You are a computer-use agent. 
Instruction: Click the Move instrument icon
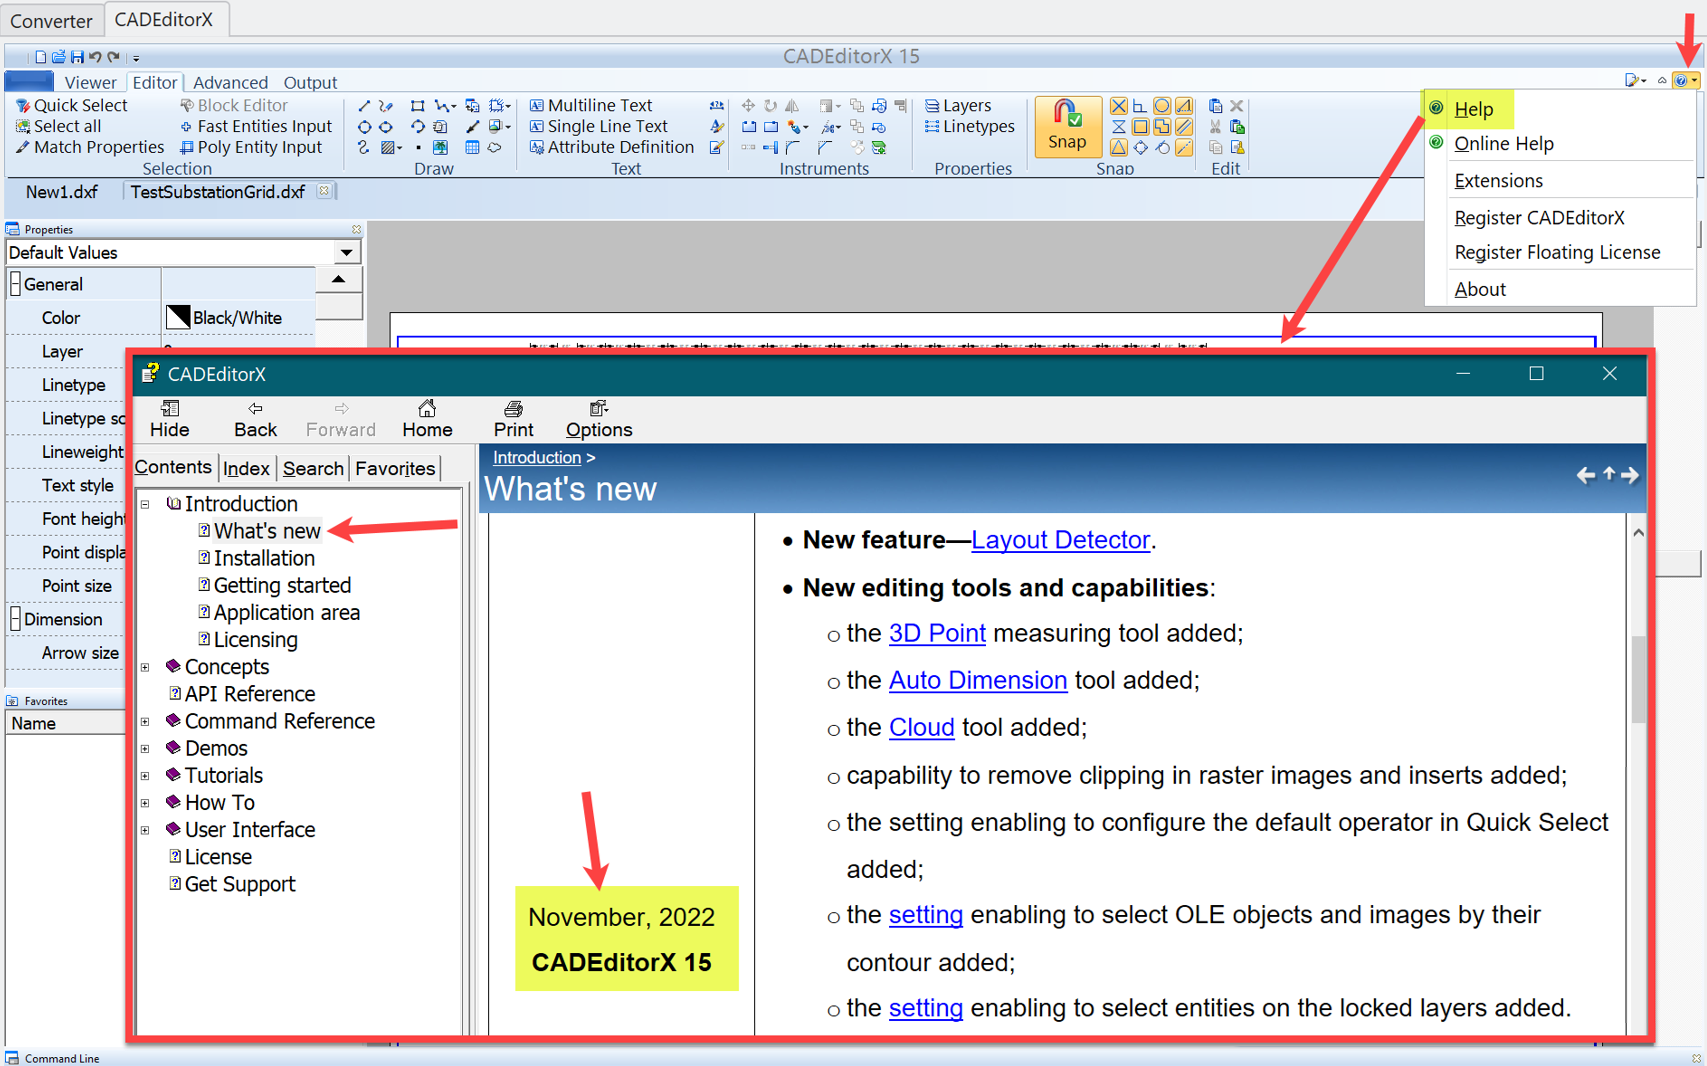tap(748, 106)
